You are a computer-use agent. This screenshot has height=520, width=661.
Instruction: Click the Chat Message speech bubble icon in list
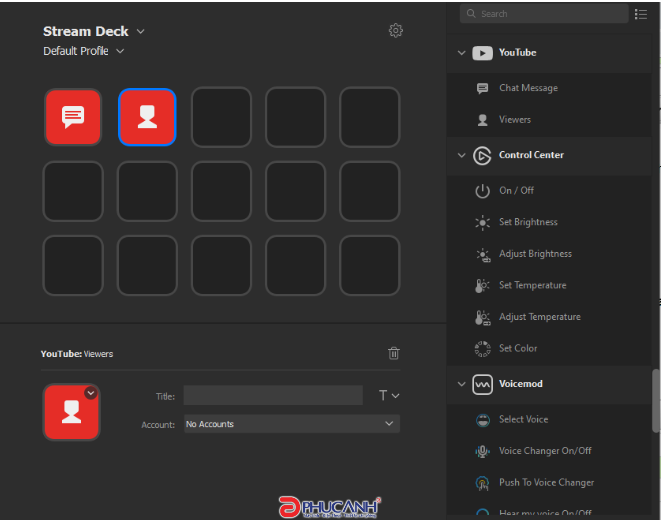click(482, 88)
